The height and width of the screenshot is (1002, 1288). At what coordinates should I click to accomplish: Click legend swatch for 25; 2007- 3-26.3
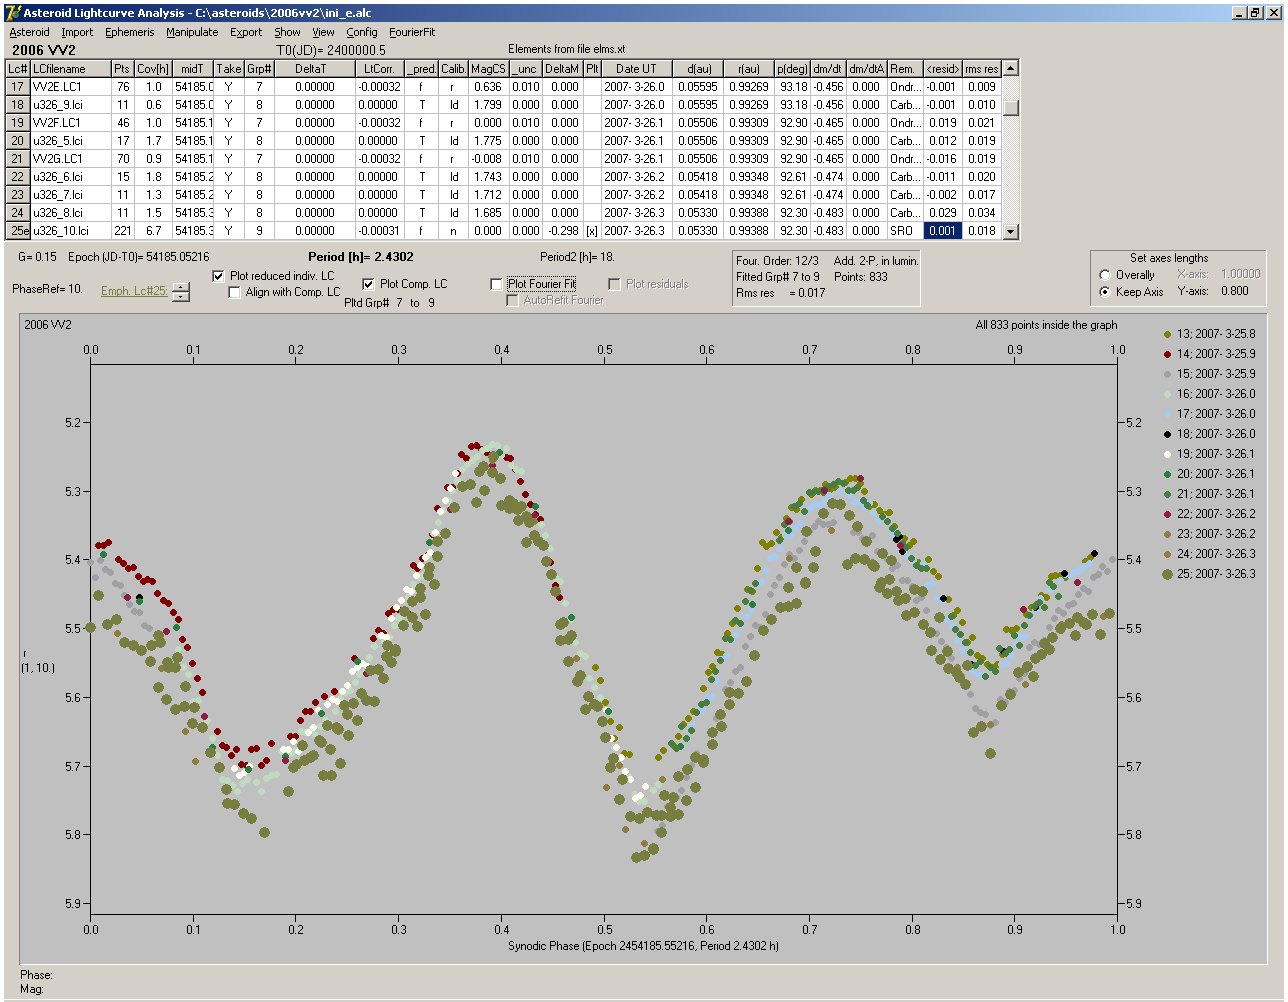1167,574
